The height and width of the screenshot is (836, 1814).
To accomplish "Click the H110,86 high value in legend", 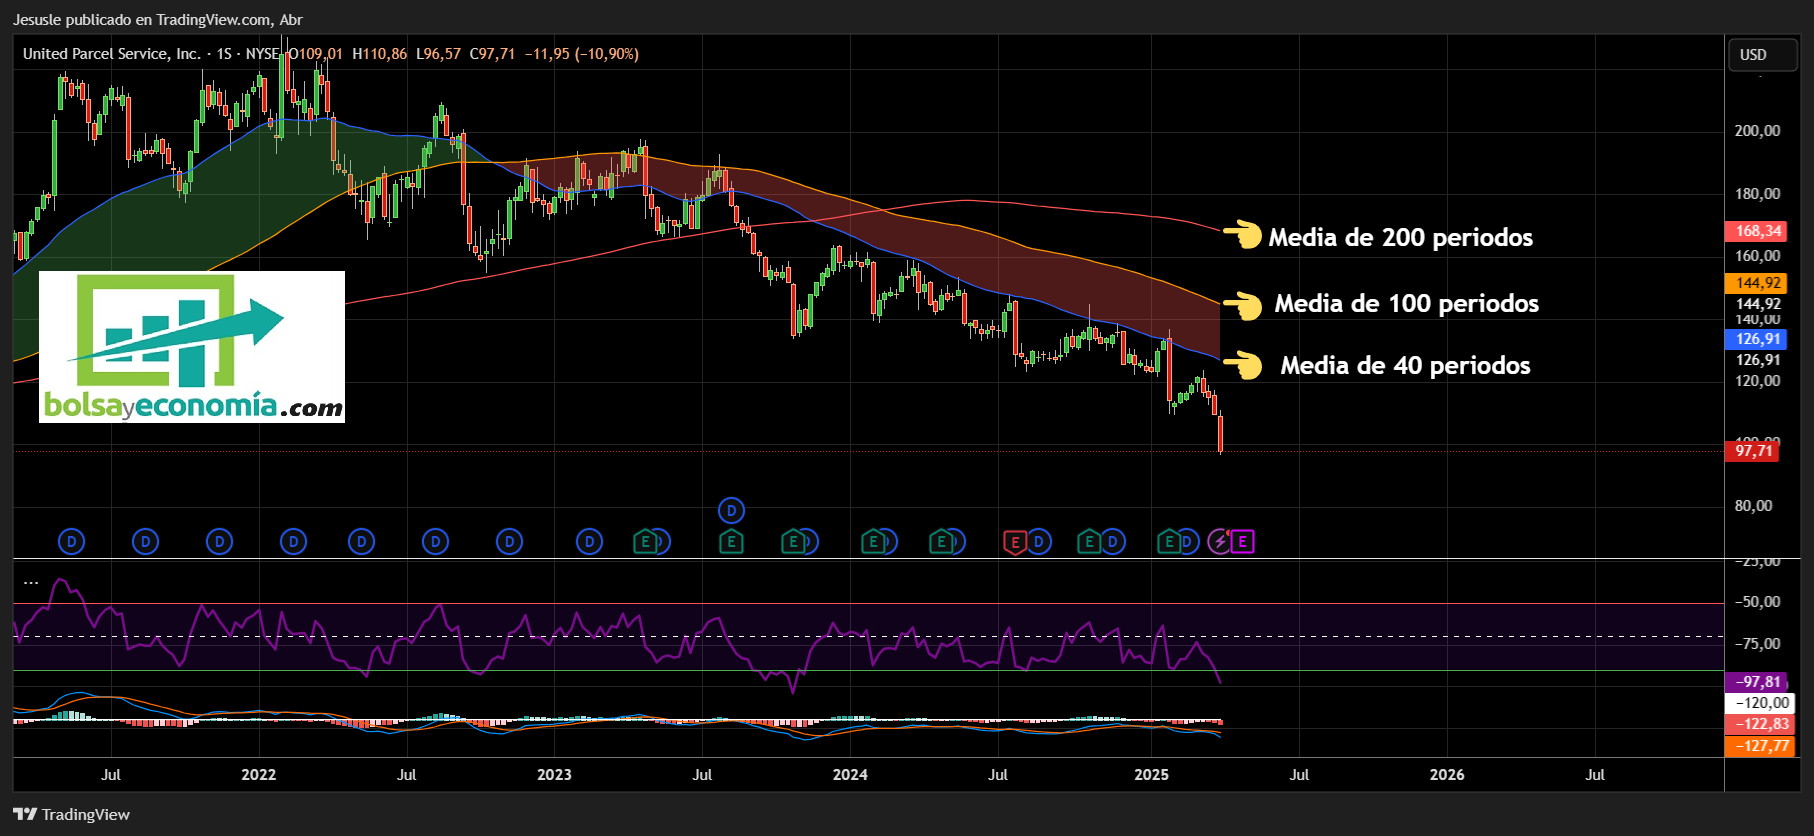I will pyautogui.click(x=380, y=54).
